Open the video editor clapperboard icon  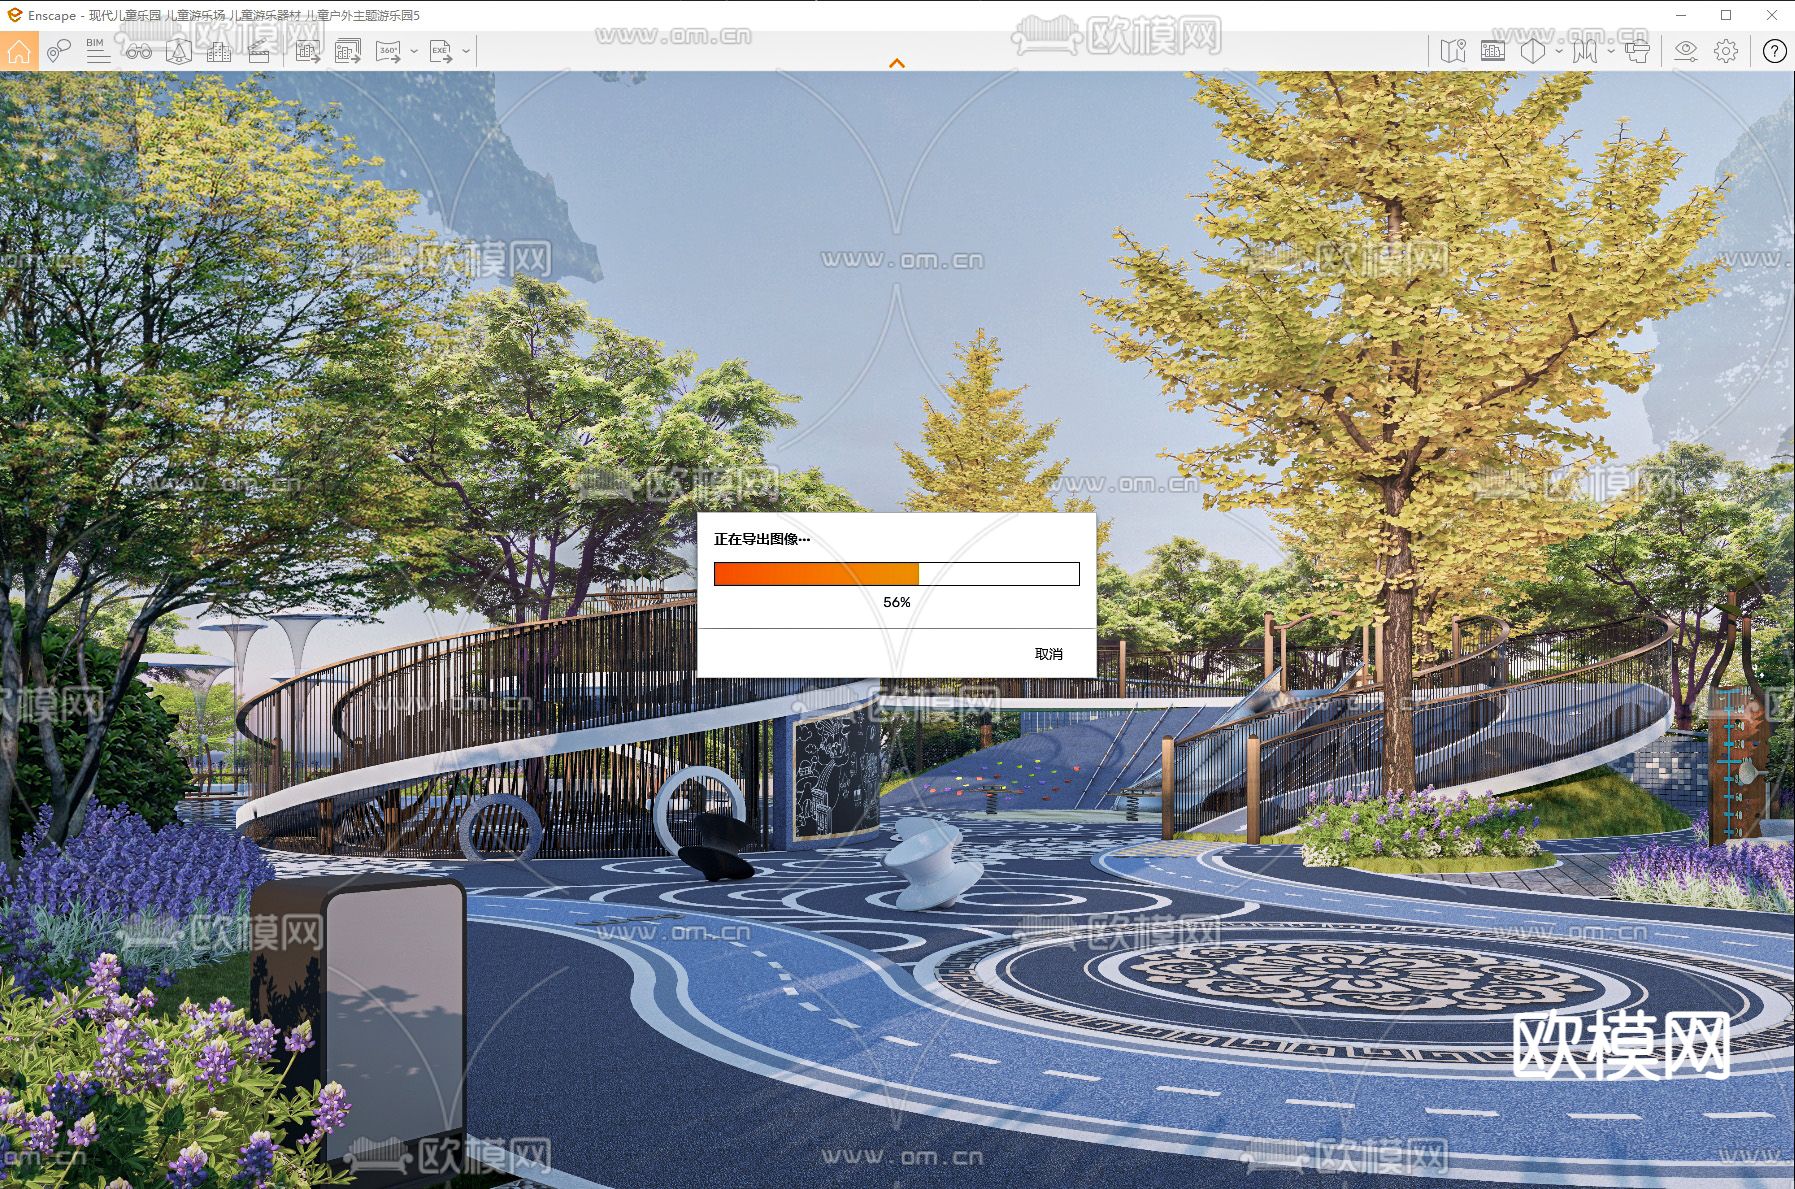pyautogui.click(x=259, y=51)
